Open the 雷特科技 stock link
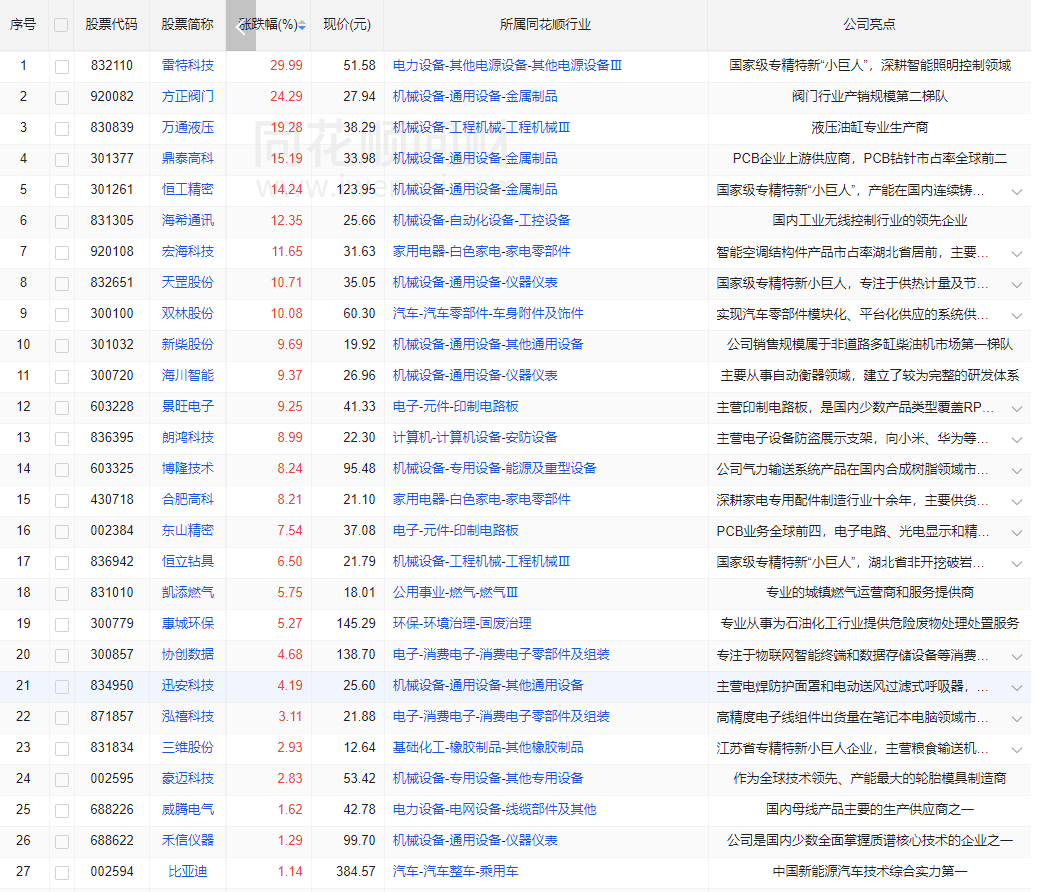Image resolution: width=1037 pixels, height=892 pixels. click(x=188, y=65)
